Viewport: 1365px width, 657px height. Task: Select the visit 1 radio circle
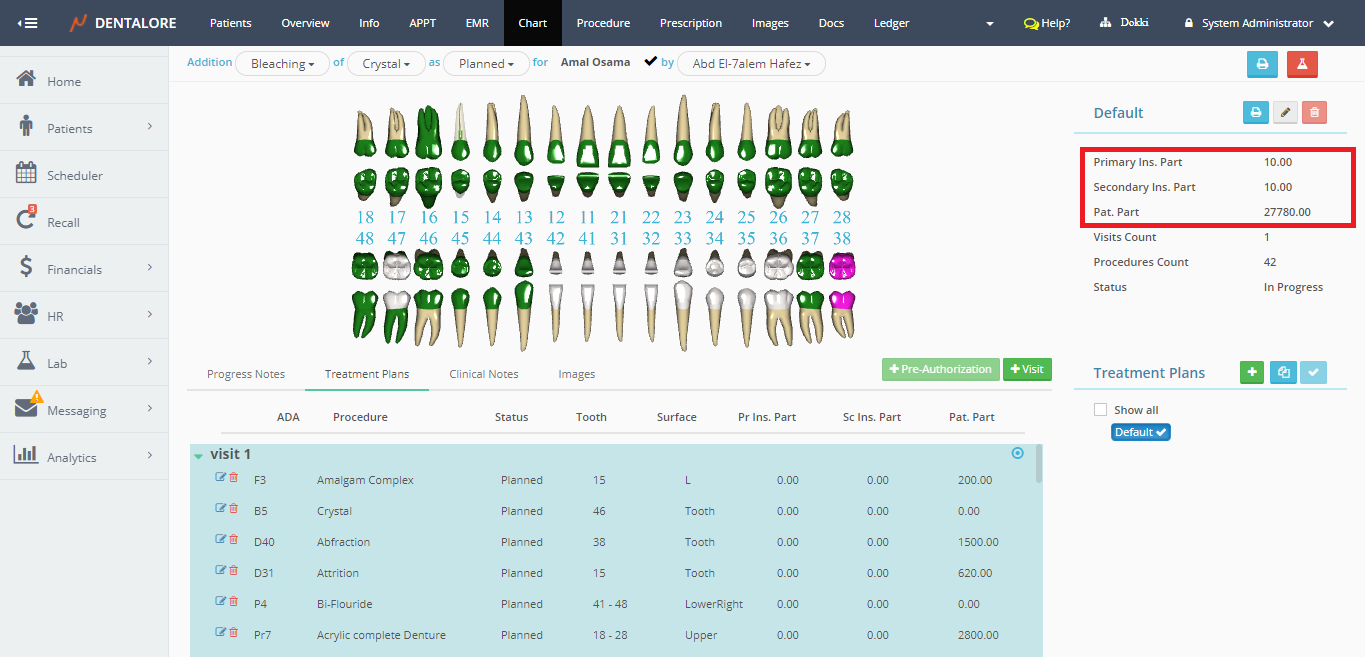(x=1018, y=454)
